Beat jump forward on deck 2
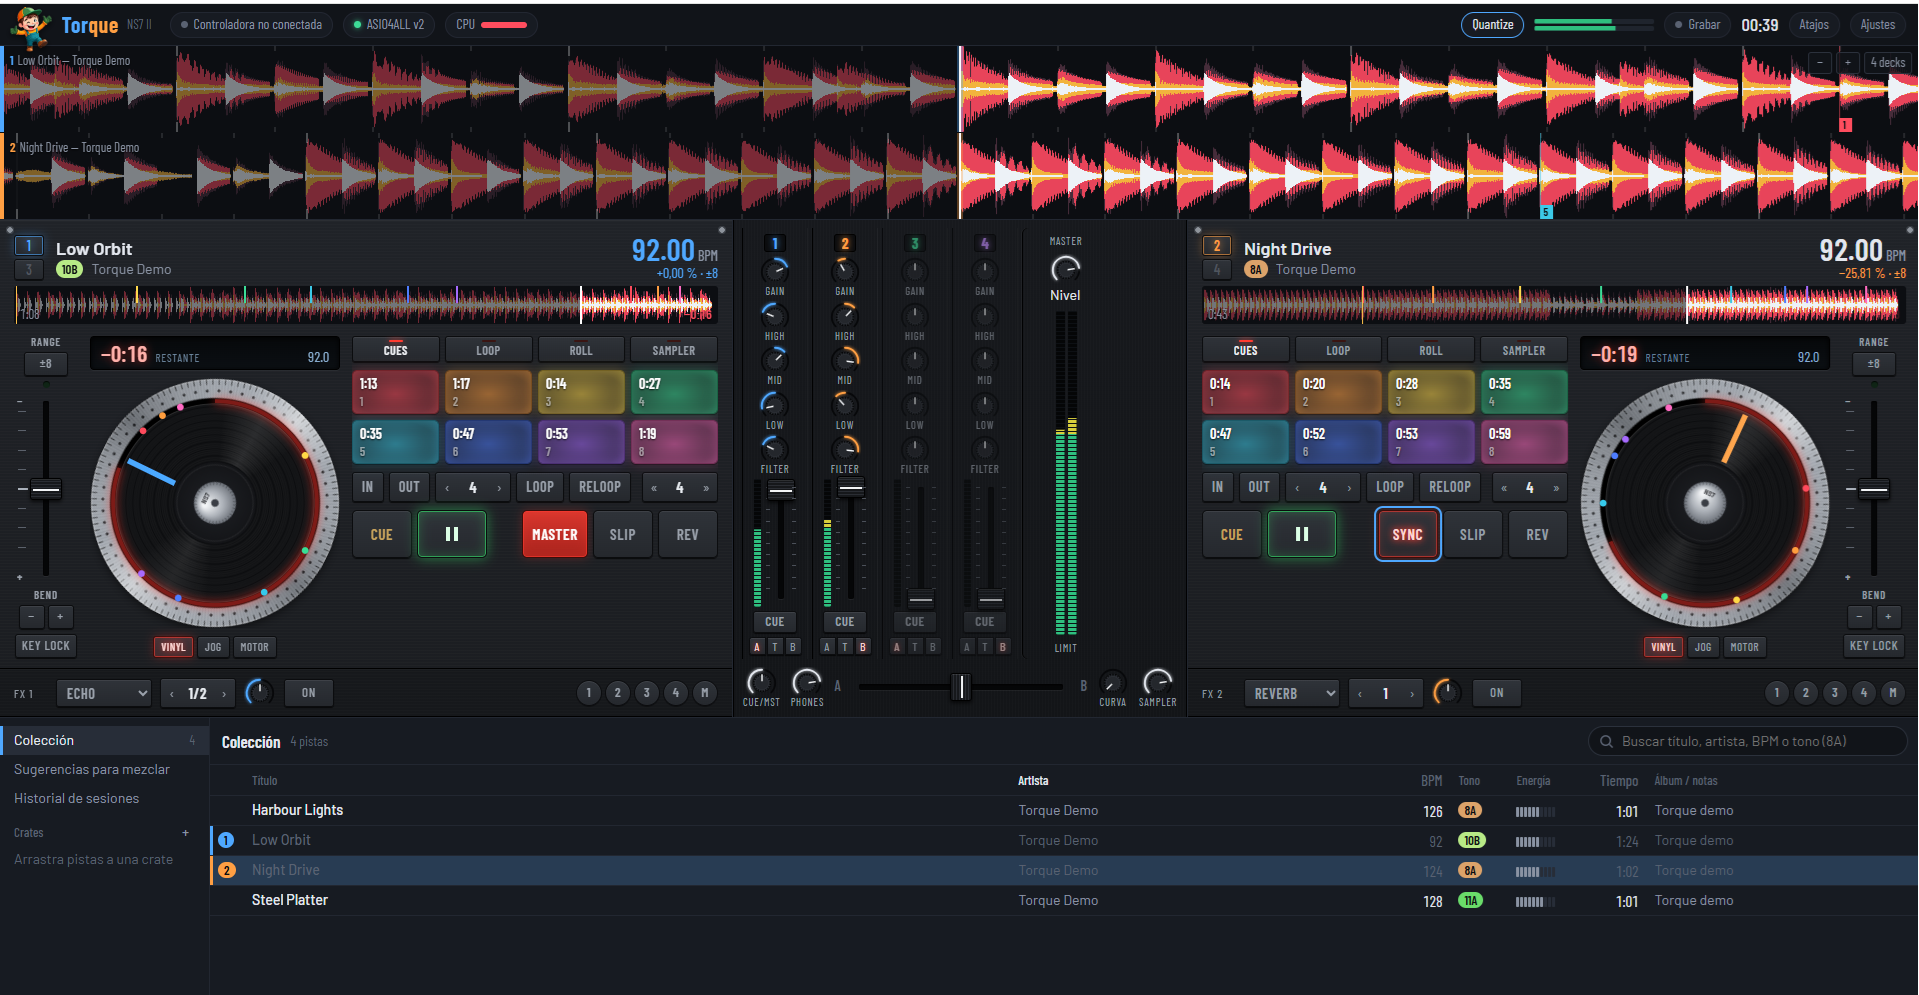Image resolution: width=1919 pixels, height=995 pixels. pos(1556,488)
